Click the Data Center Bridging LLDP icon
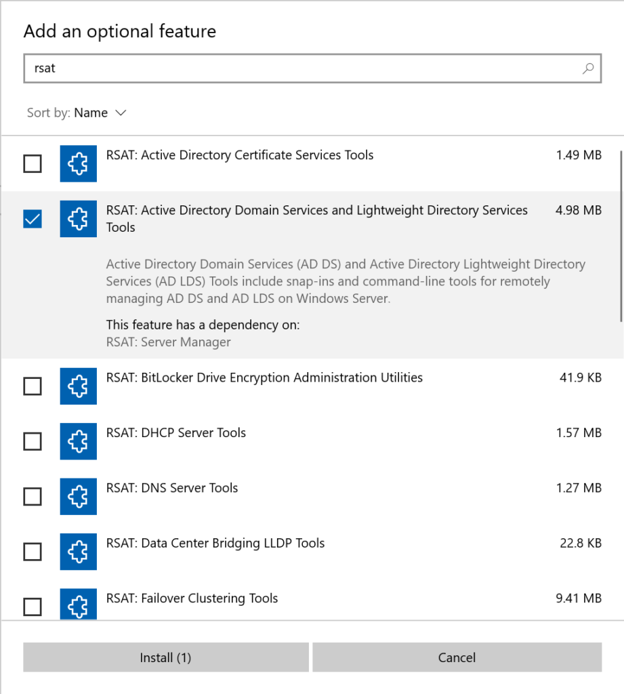The image size is (624, 694). coord(78,551)
